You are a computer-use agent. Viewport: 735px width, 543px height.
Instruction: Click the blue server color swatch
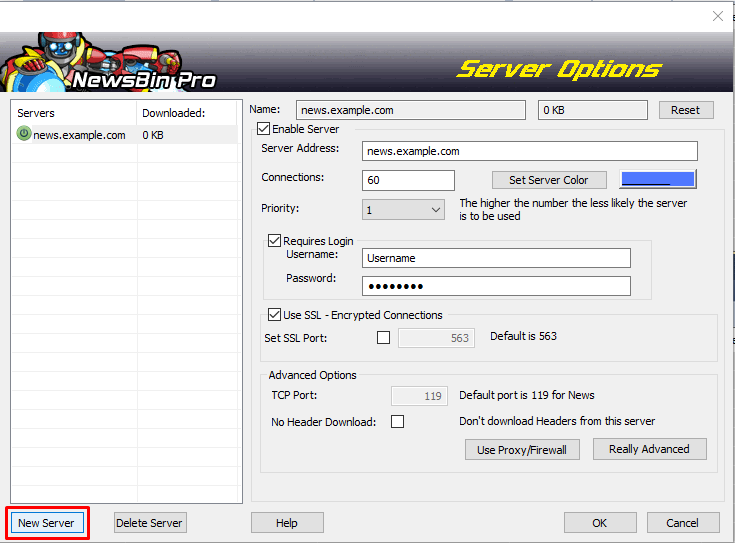pos(658,179)
